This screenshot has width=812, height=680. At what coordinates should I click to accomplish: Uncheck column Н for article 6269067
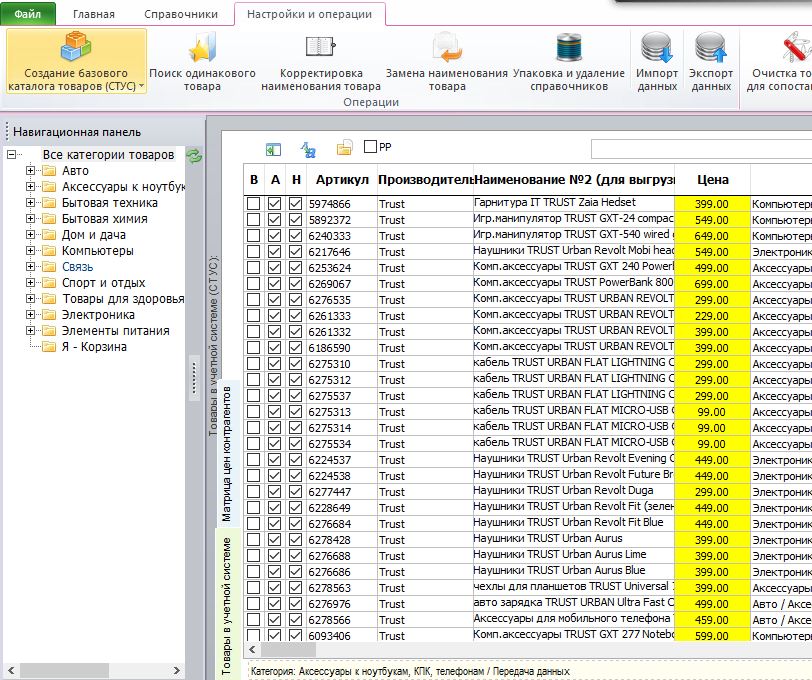(296, 284)
